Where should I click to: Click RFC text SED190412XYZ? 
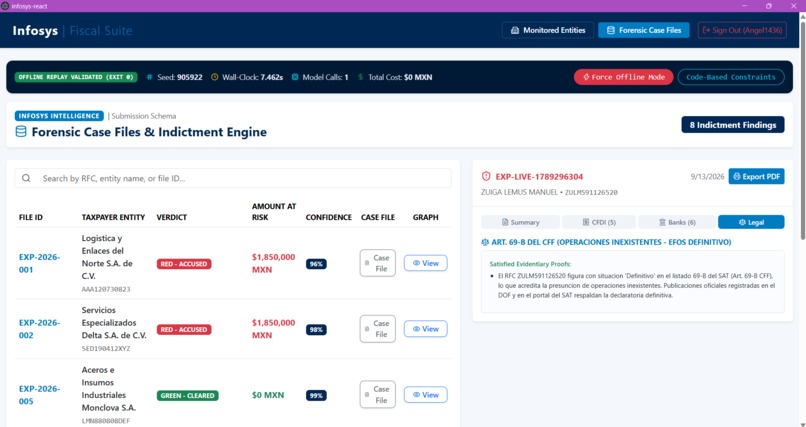tap(106, 348)
